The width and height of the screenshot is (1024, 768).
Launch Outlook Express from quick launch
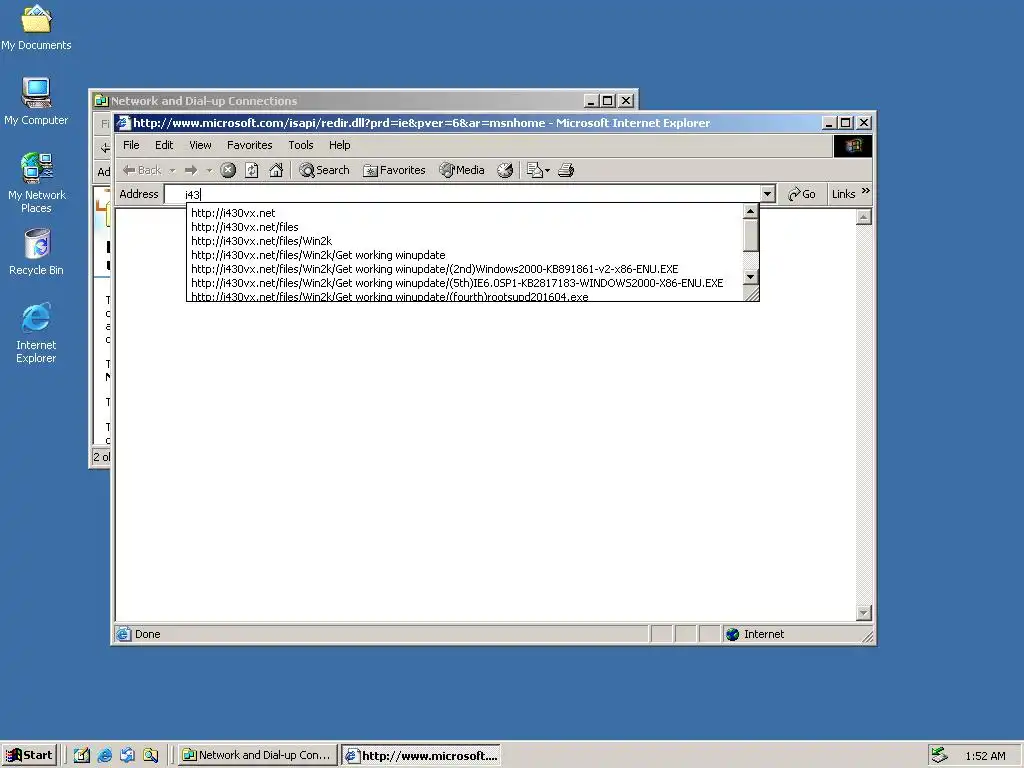127,755
